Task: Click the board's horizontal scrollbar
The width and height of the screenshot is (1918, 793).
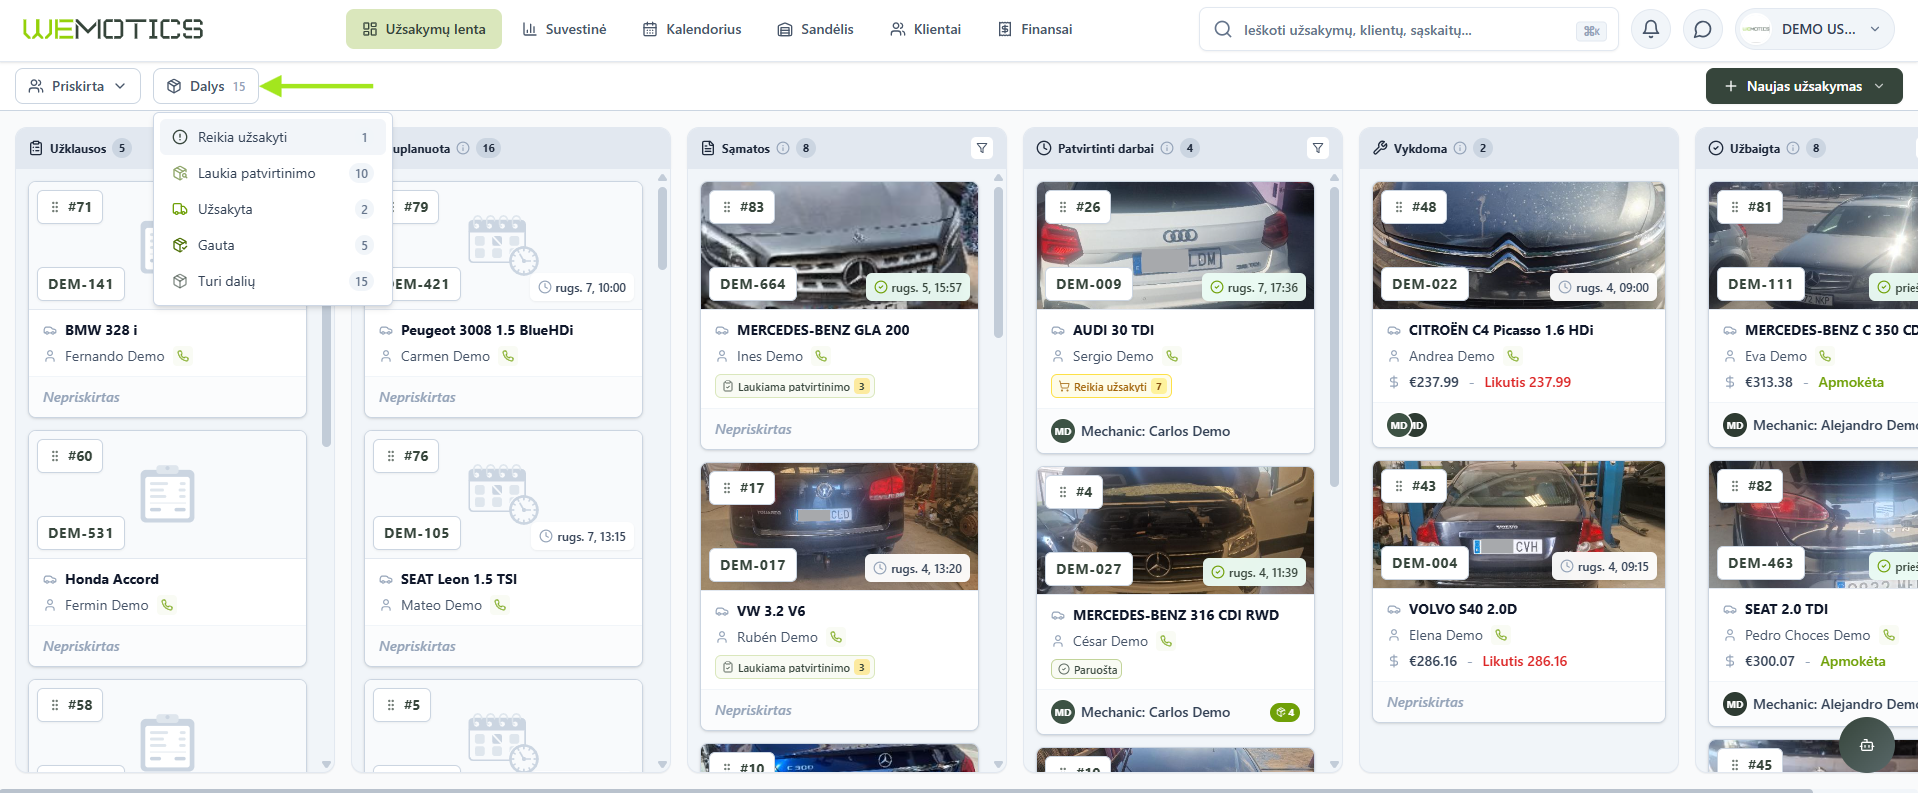Action: coord(906,790)
